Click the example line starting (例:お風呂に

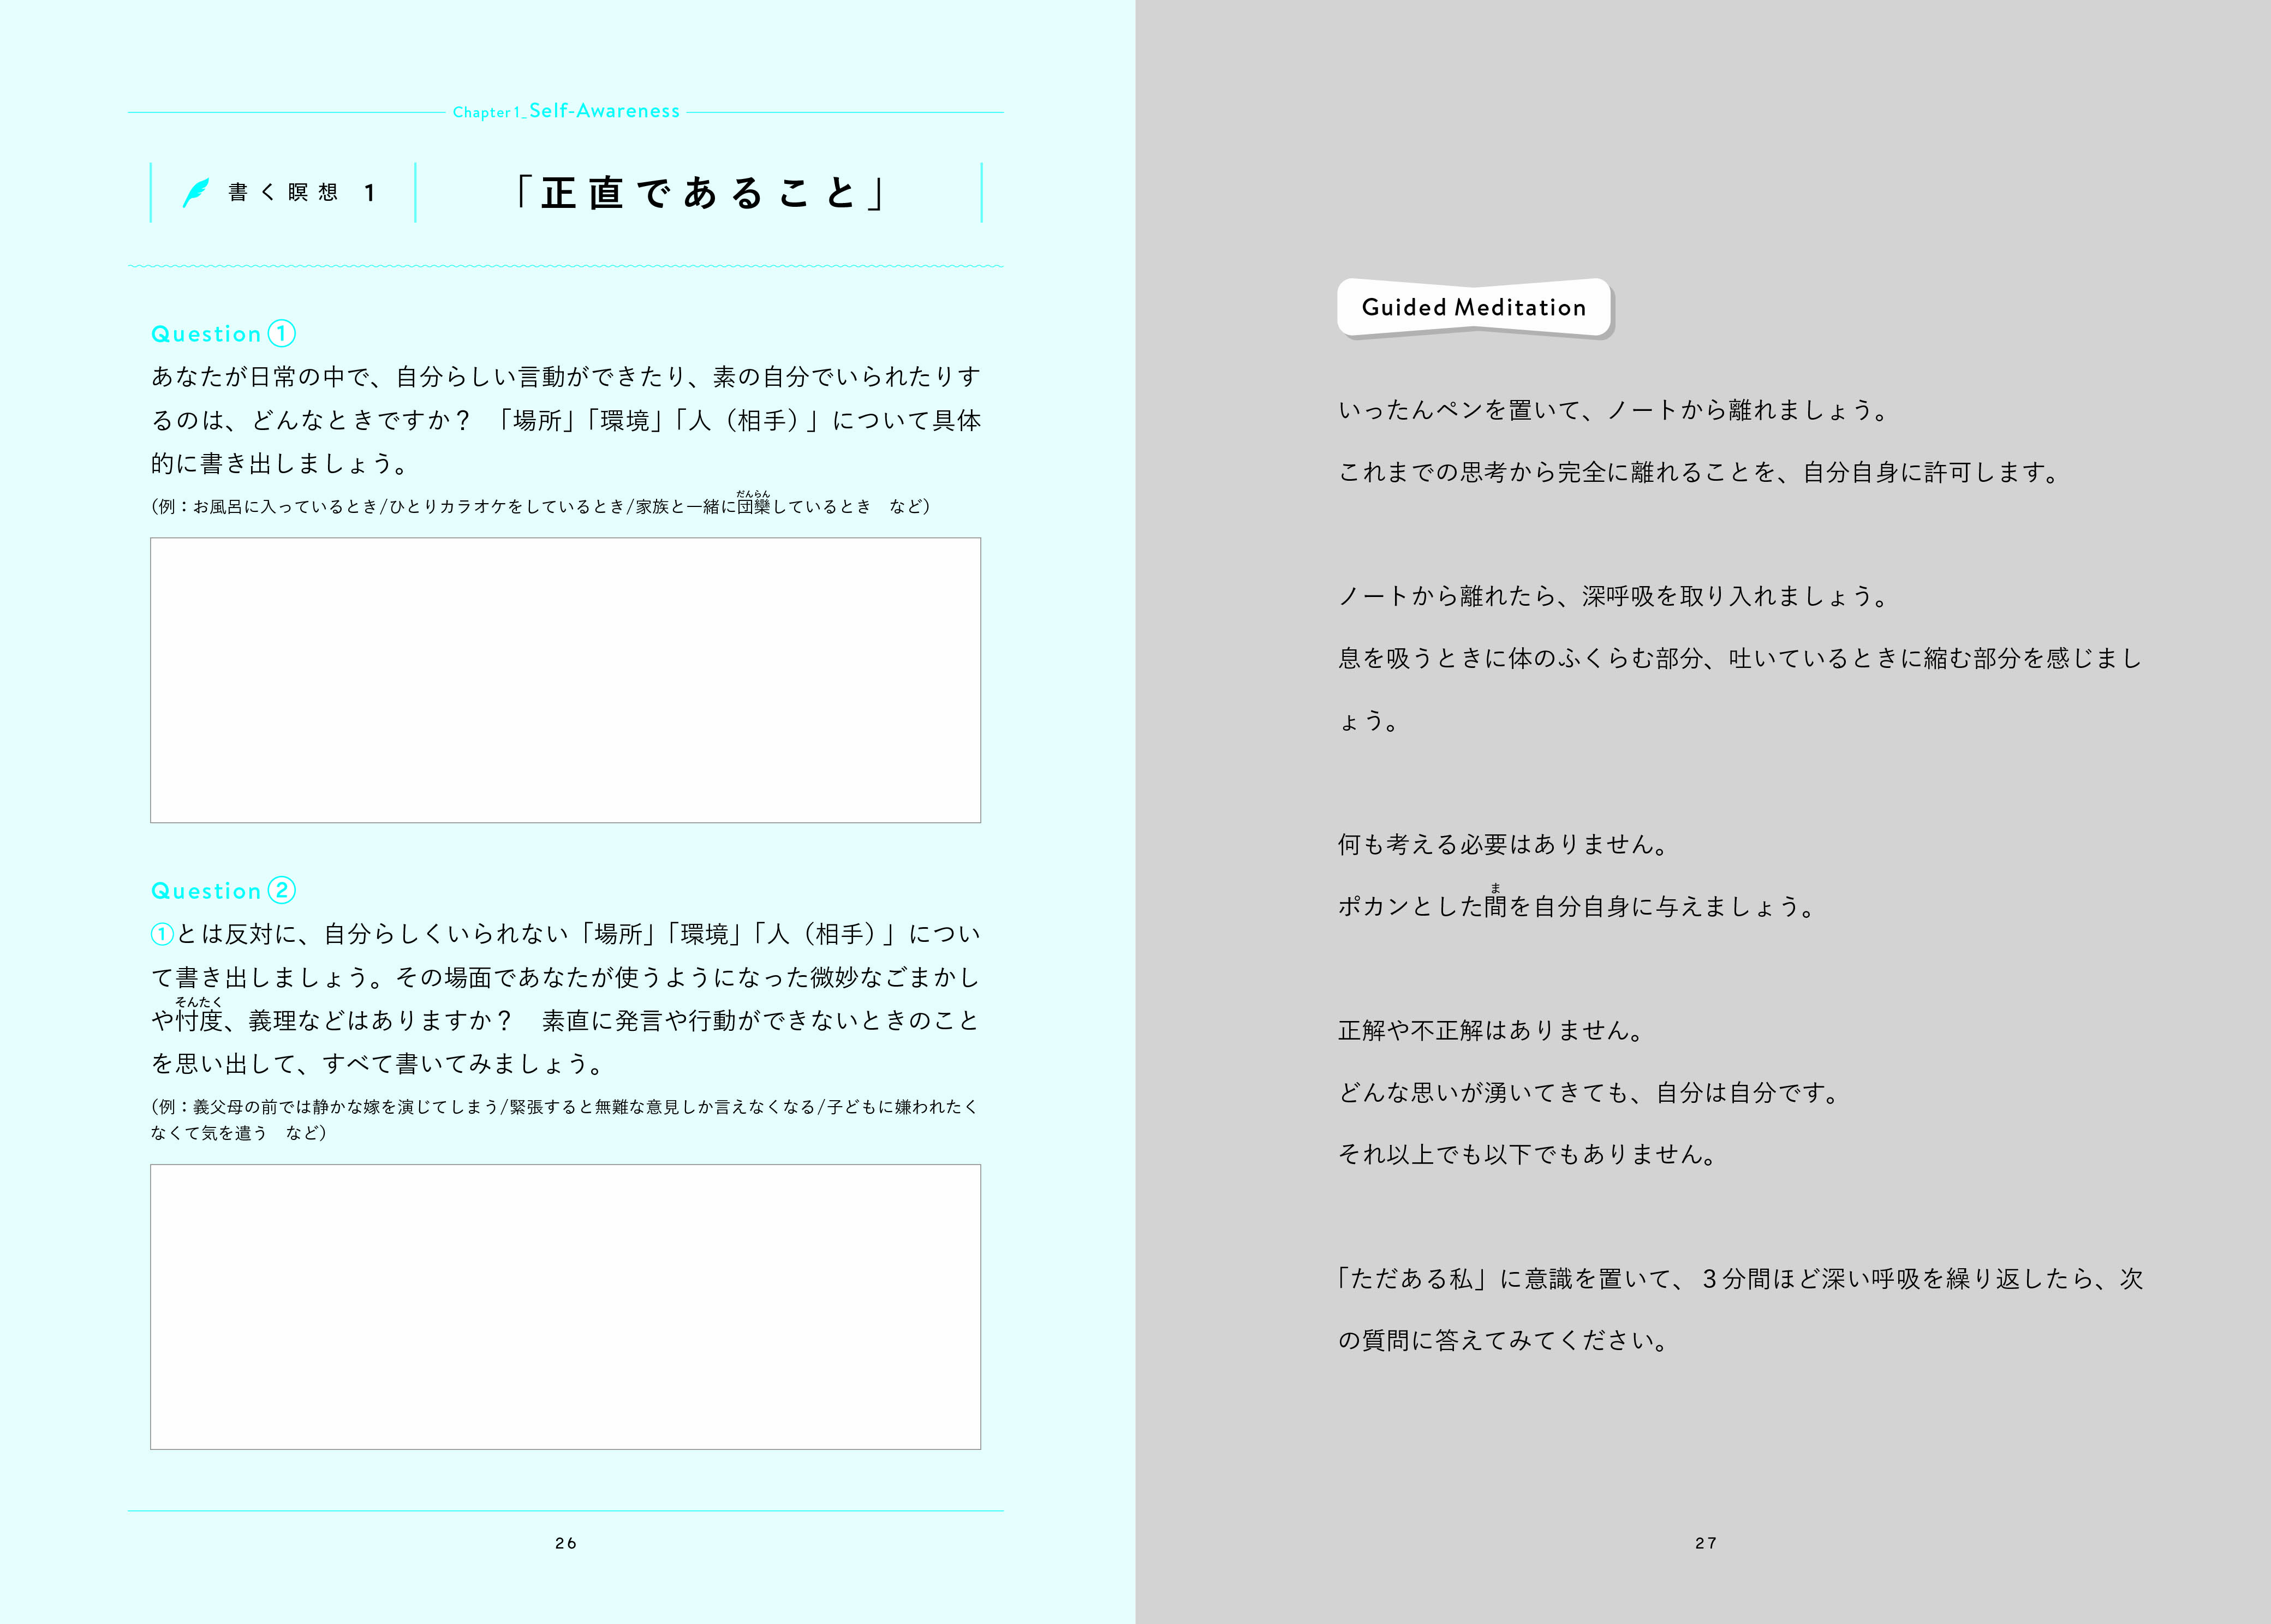tap(540, 506)
